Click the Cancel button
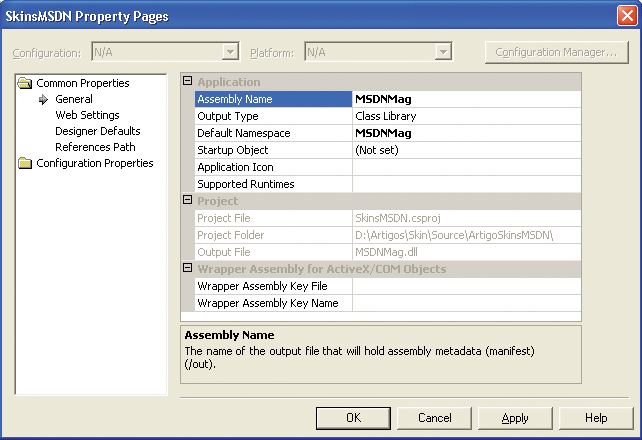This screenshot has height=440, width=642. tap(435, 418)
